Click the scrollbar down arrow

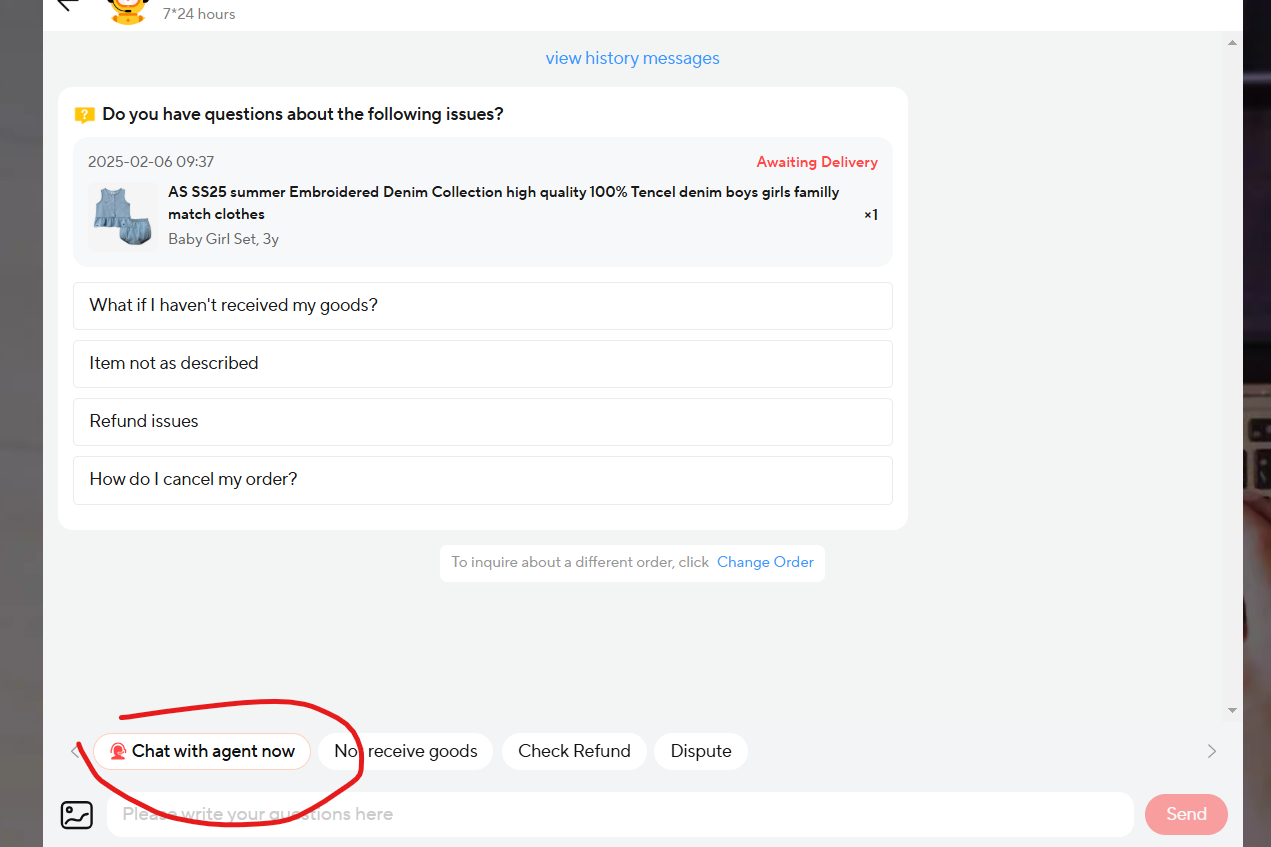click(1232, 710)
